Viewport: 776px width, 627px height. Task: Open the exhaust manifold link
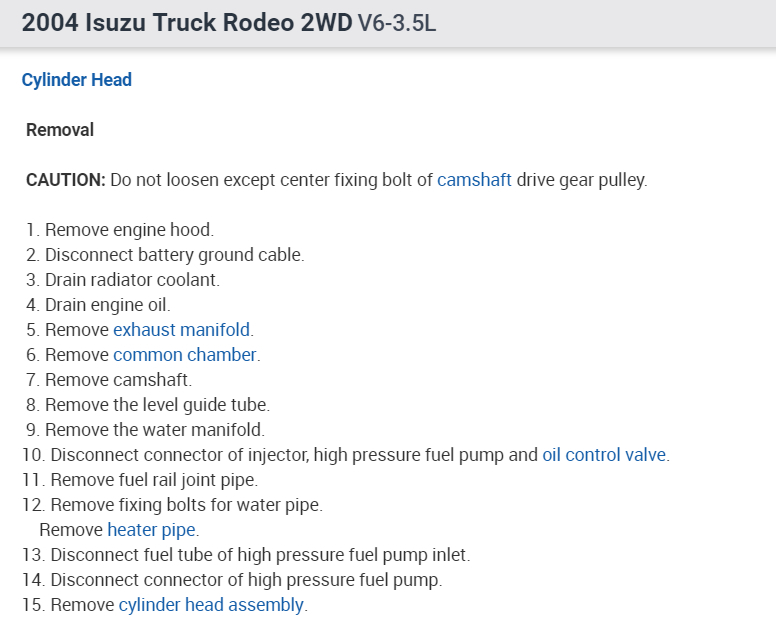[x=182, y=330]
